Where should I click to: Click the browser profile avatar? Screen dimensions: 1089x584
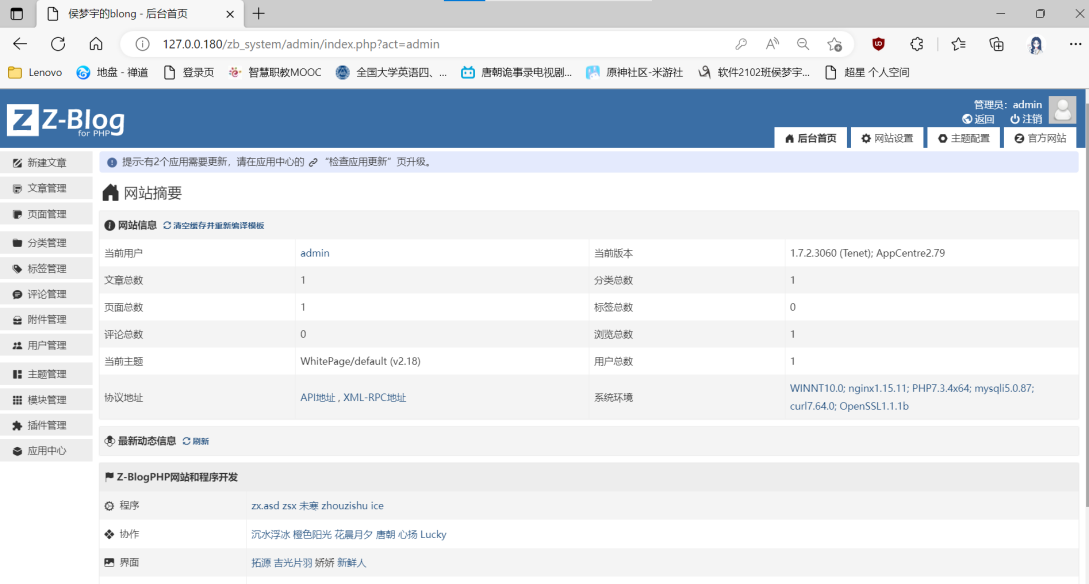1036,44
